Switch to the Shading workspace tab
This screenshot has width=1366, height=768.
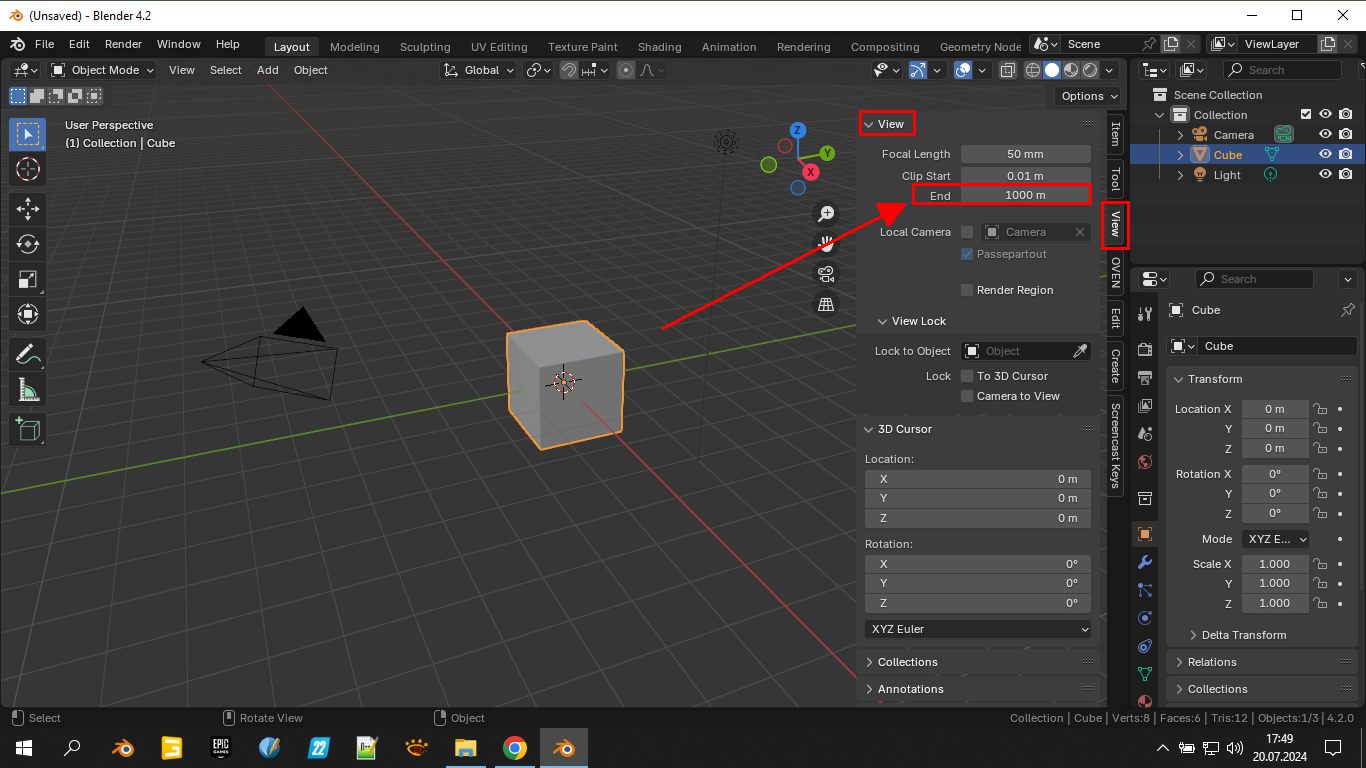click(660, 47)
